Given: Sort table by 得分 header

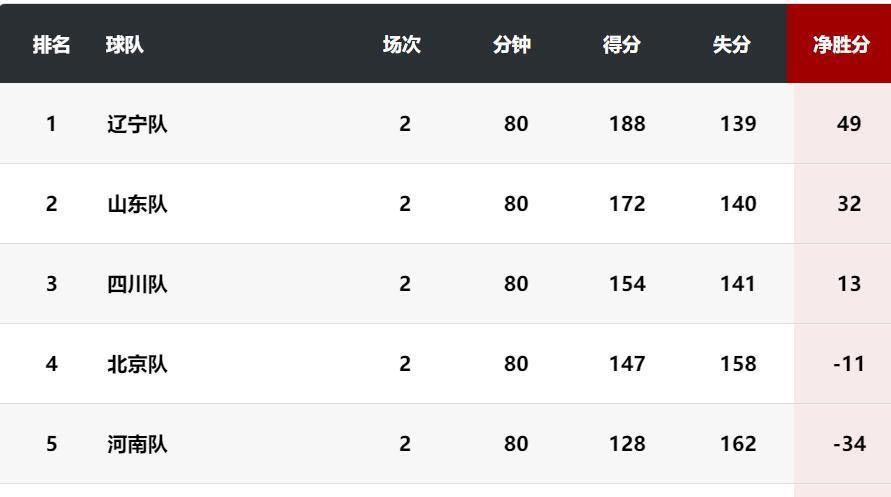Looking at the screenshot, I should 622,44.
